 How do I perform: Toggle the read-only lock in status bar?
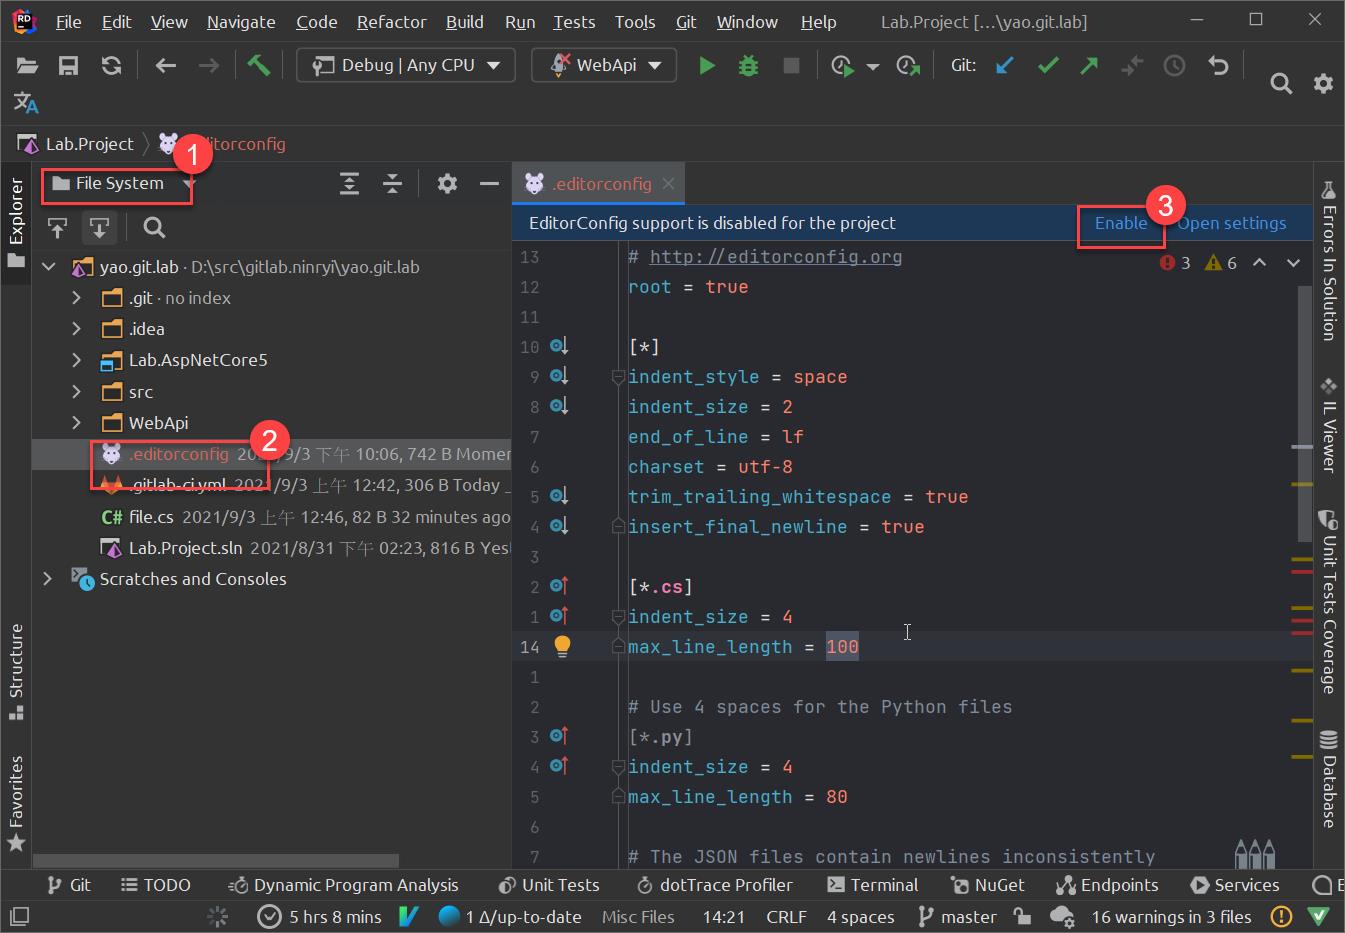click(x=1021, y=916)
